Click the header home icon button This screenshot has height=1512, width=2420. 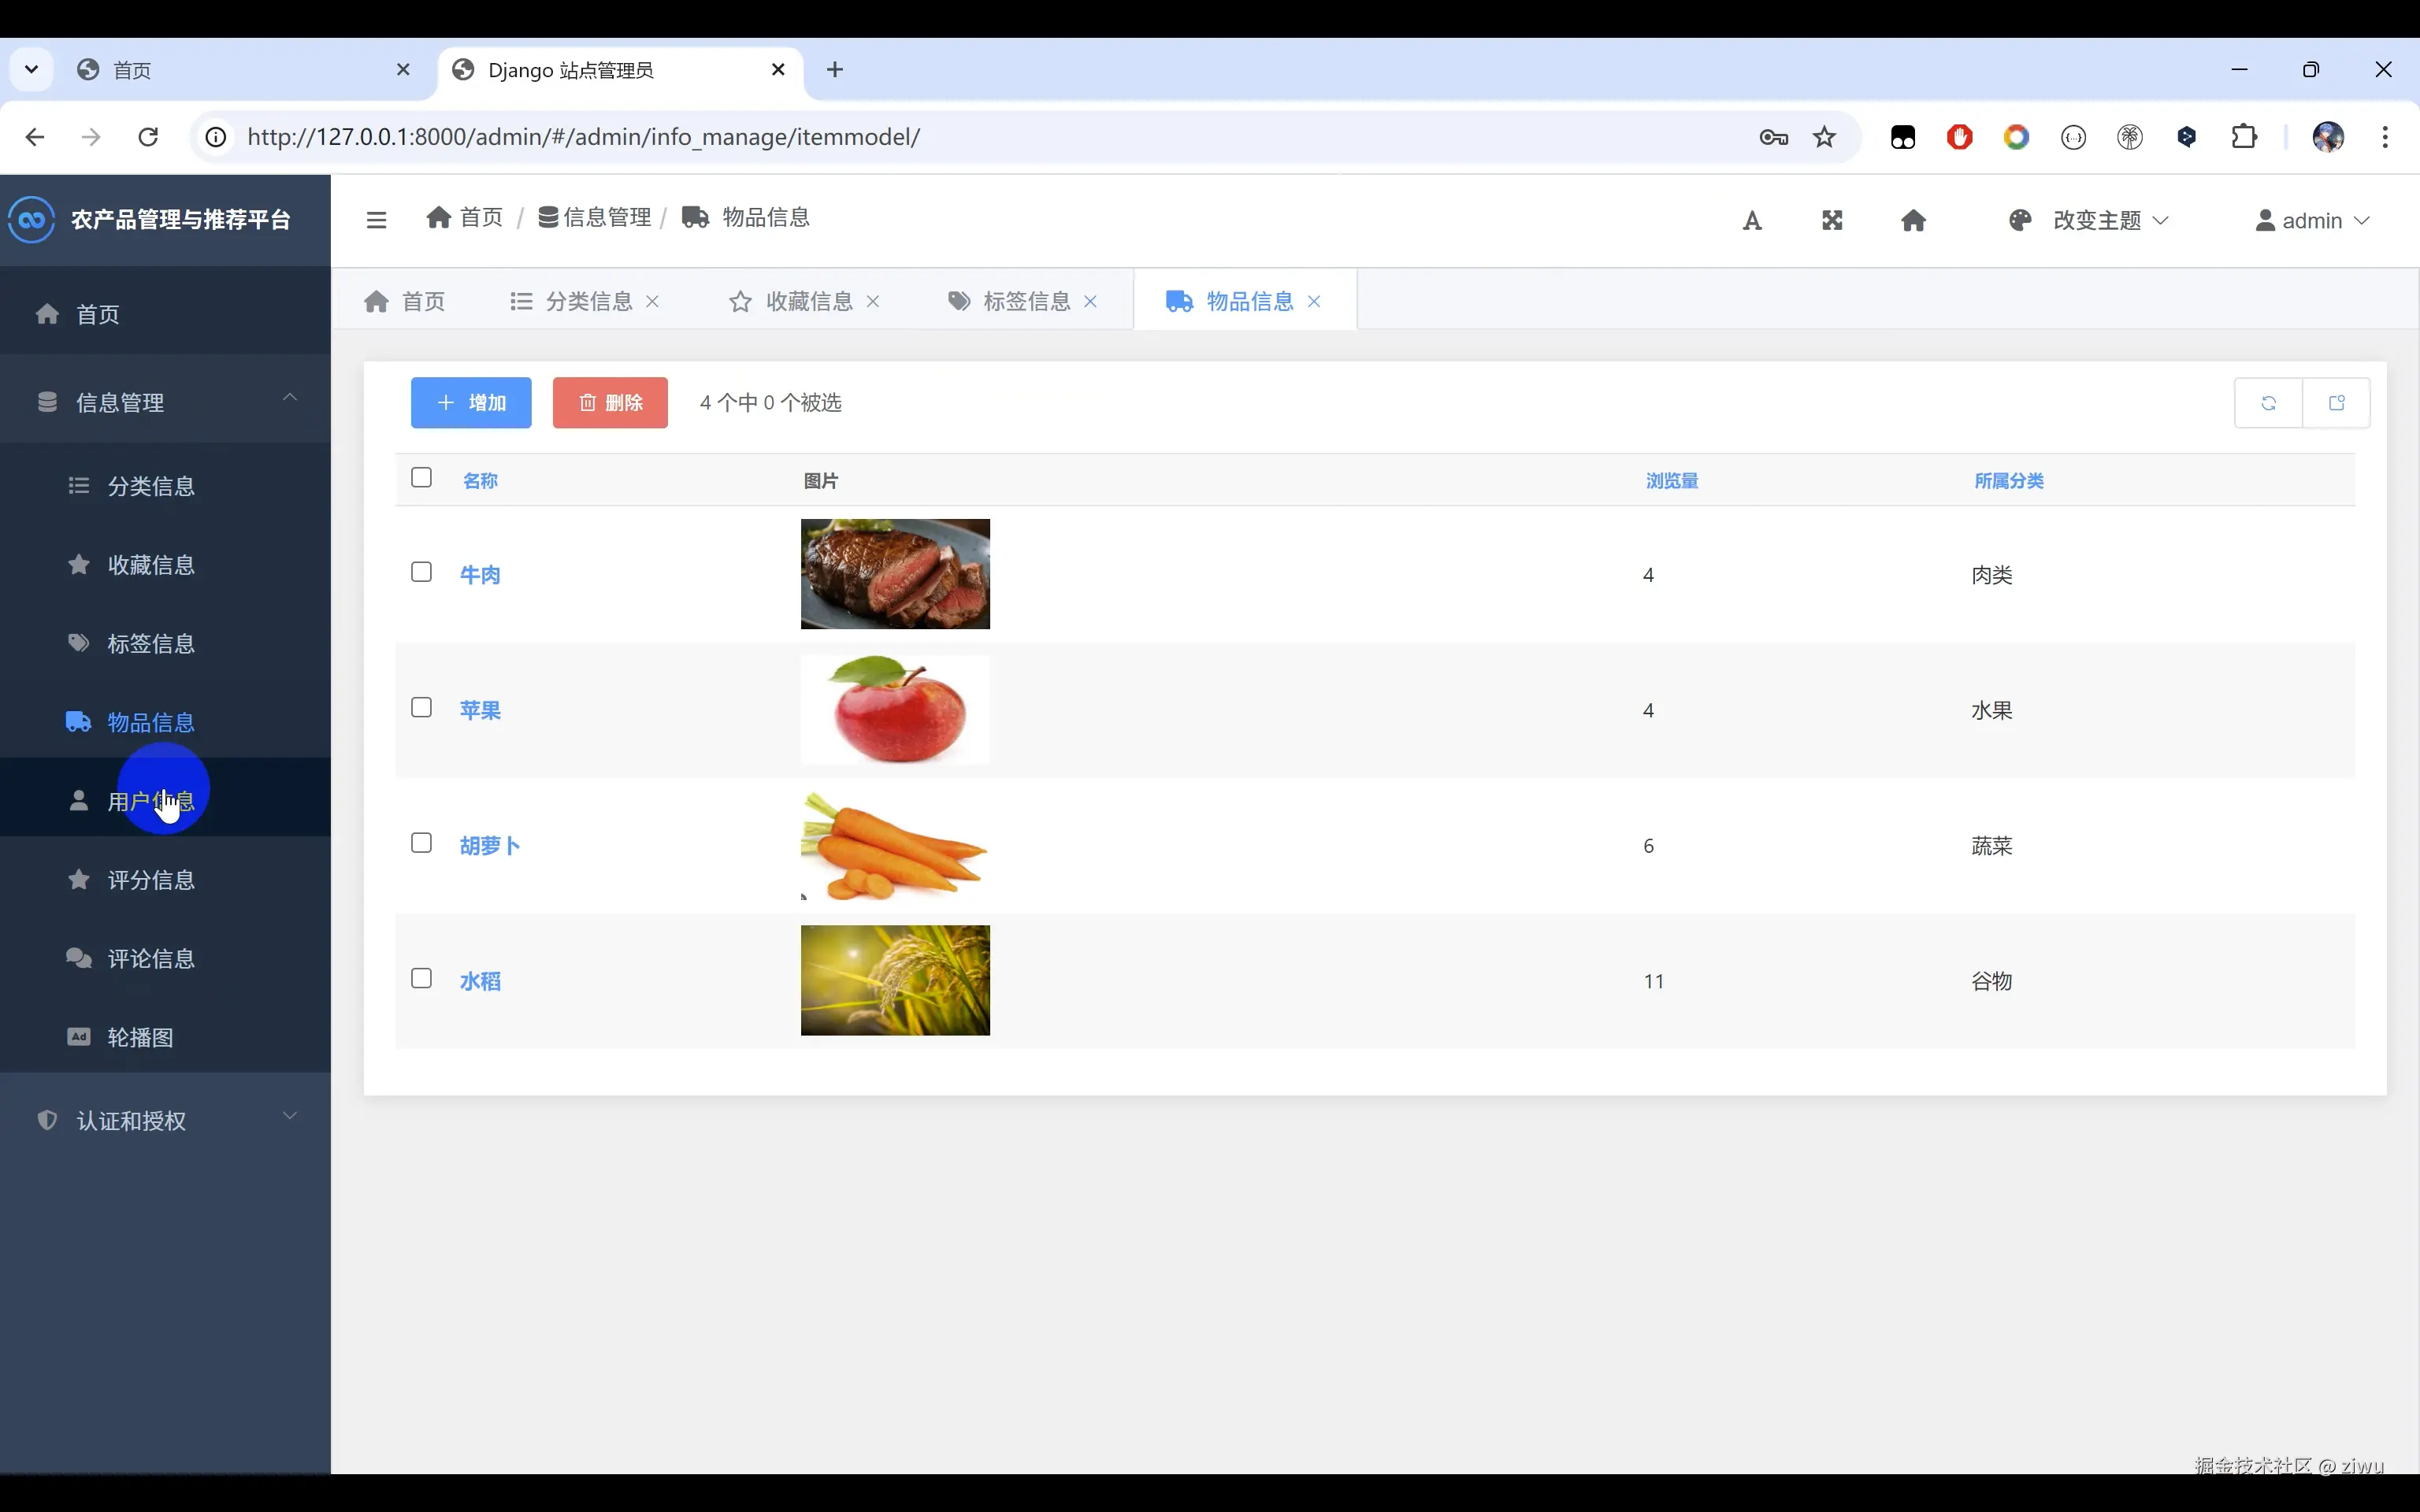coord(1913,220)
